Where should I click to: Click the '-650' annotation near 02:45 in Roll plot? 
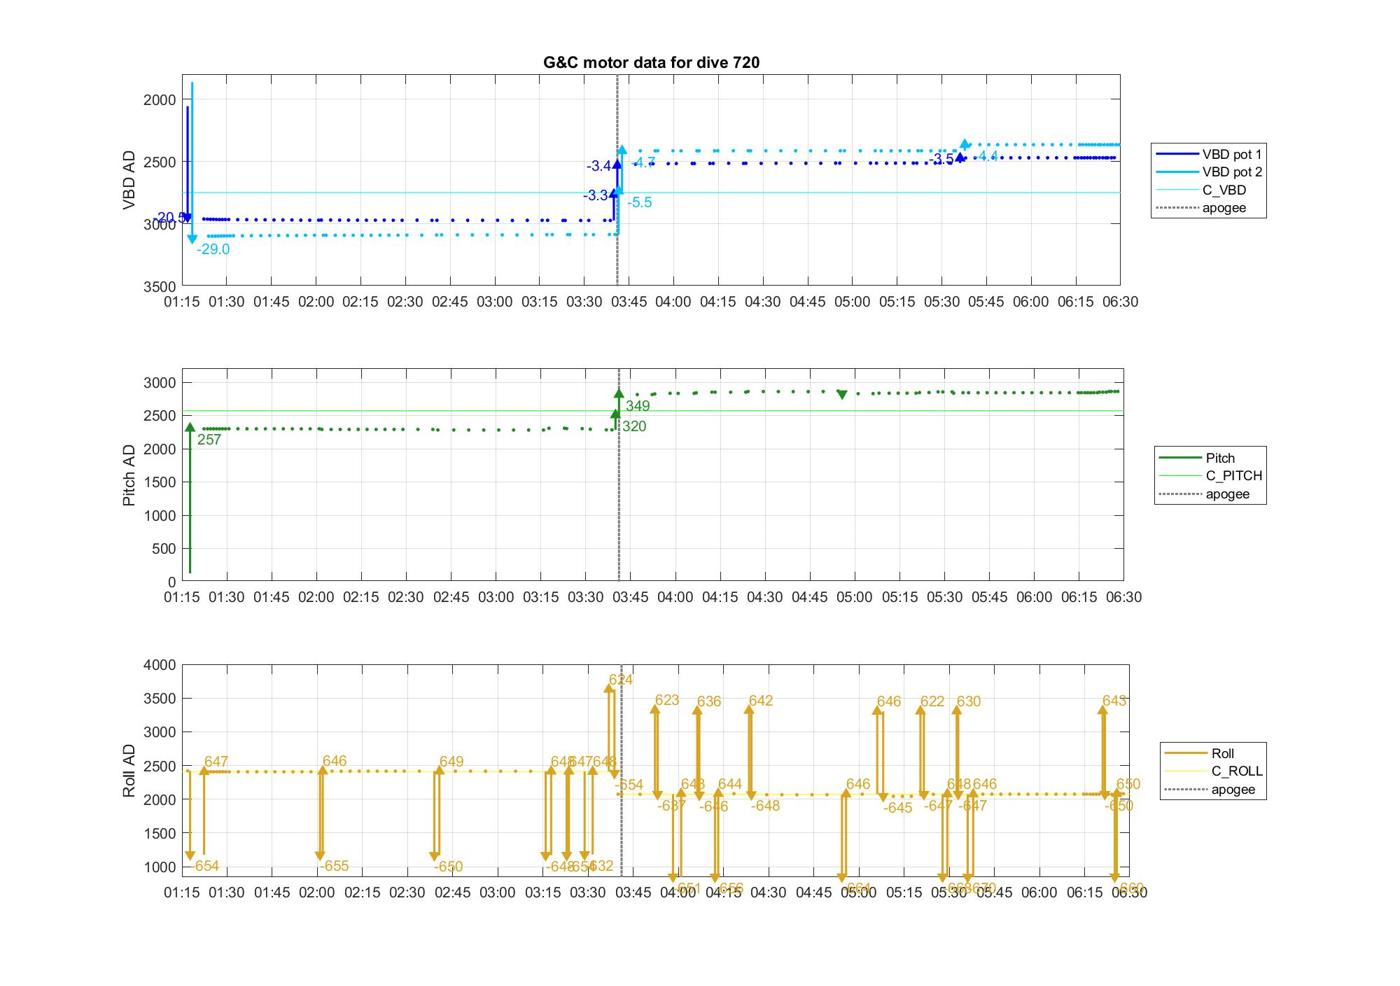(449, 867)
